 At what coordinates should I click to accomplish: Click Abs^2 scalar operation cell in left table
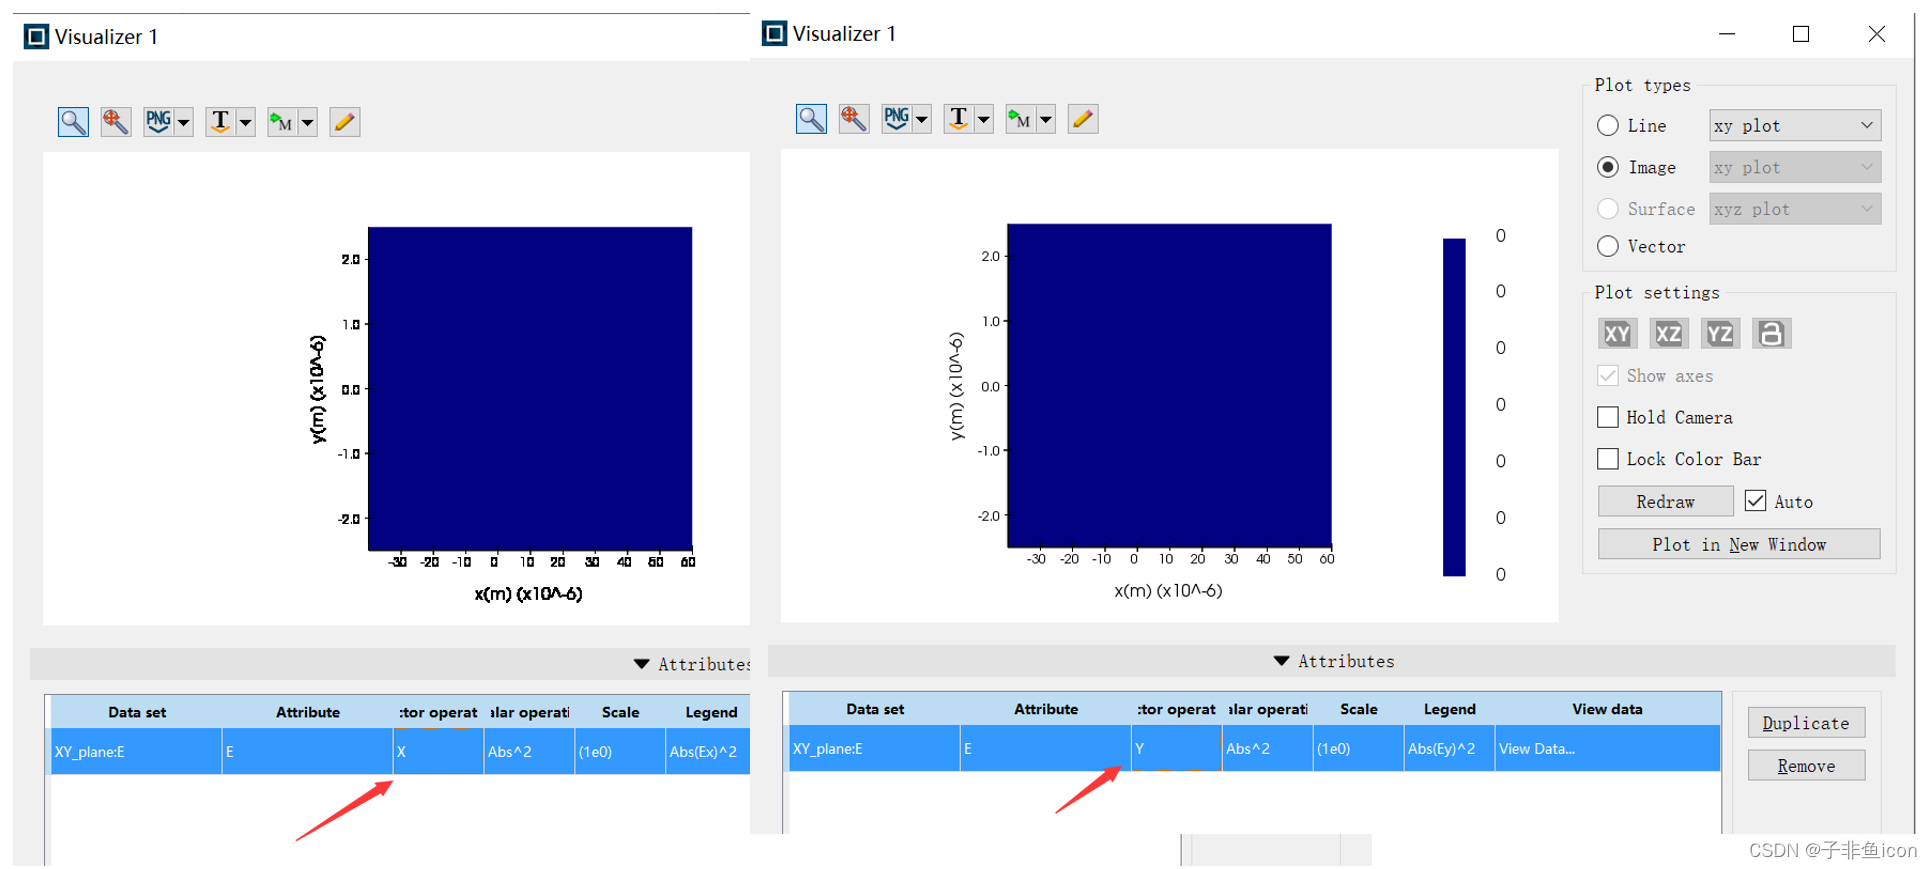click(x=529, y=752)
